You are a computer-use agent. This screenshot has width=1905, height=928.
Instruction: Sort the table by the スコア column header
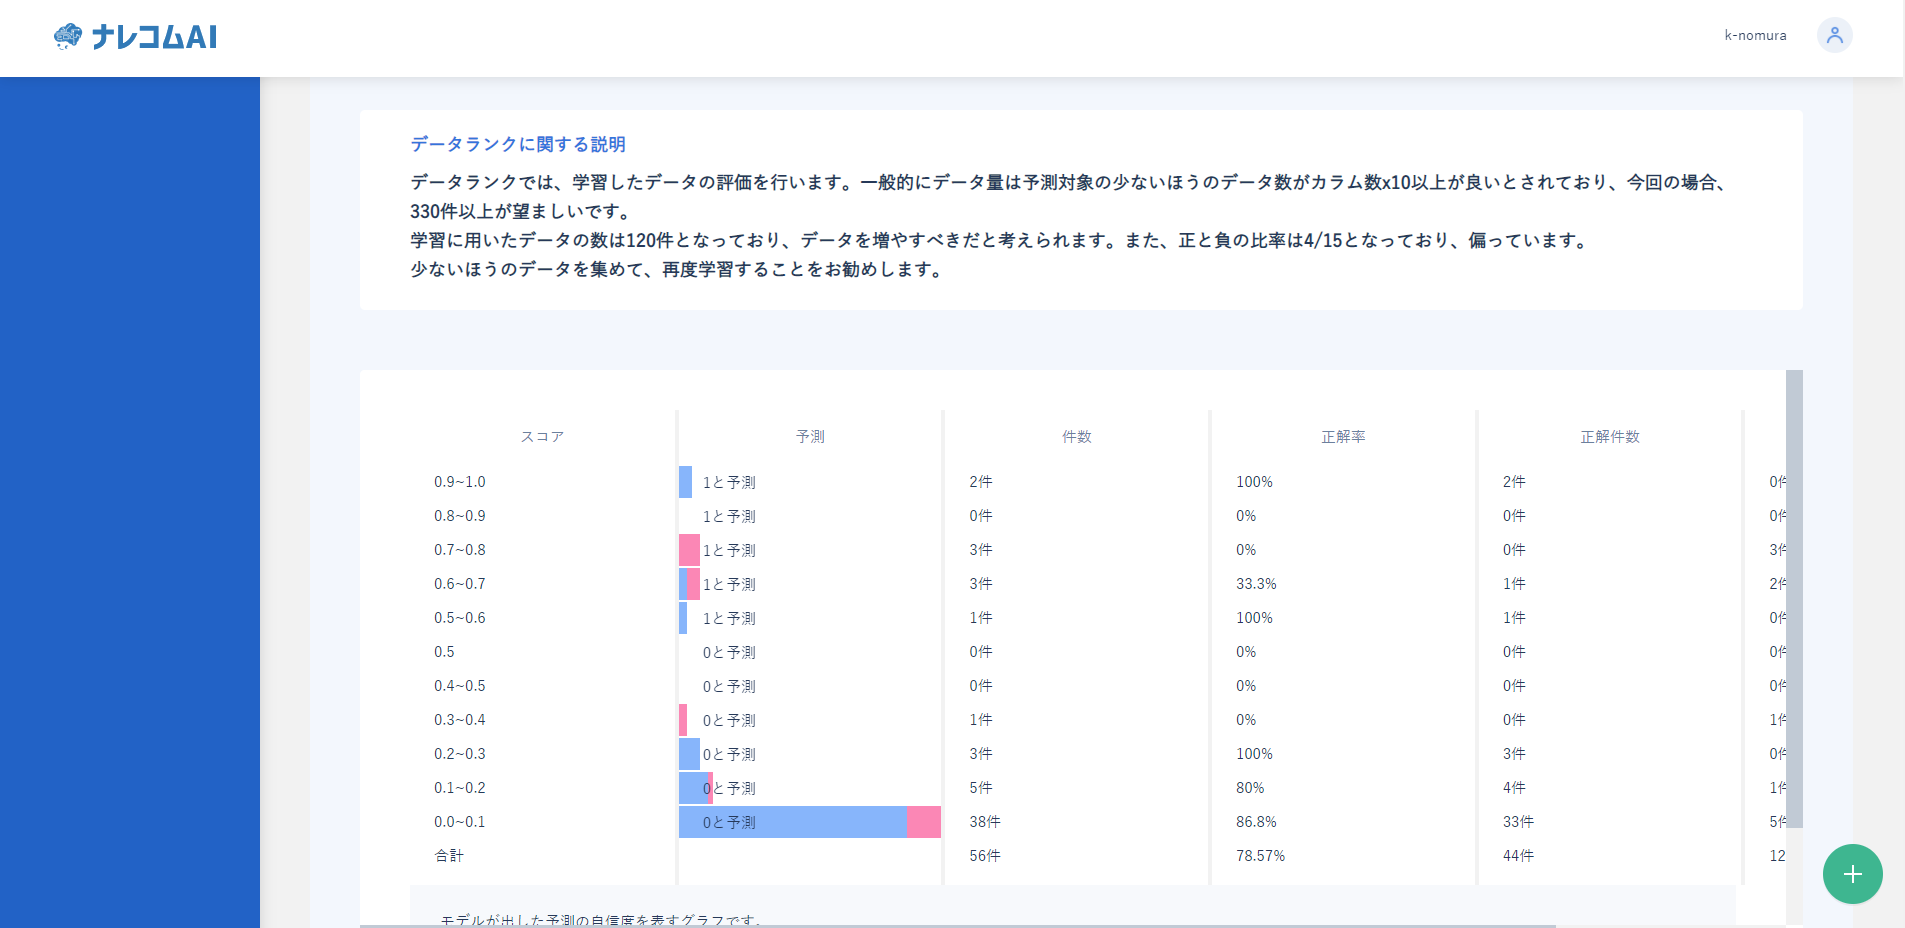[541, 436]
